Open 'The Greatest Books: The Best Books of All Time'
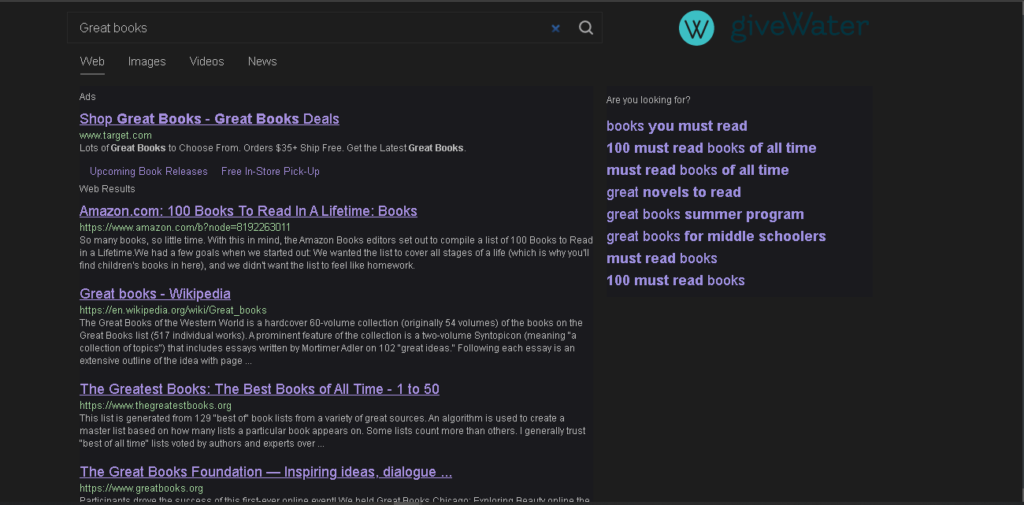1024x505 pixels. click(x=259, y=389)
